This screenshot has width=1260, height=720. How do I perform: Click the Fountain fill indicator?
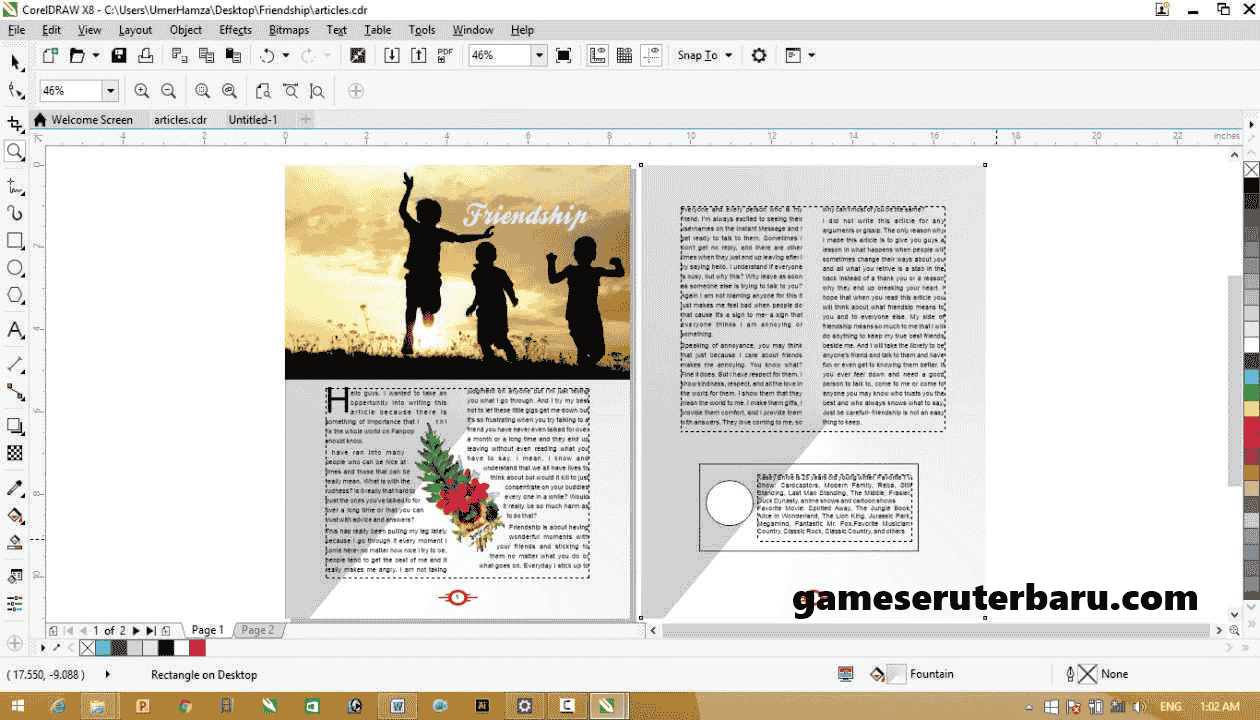(x=911, y=674)
